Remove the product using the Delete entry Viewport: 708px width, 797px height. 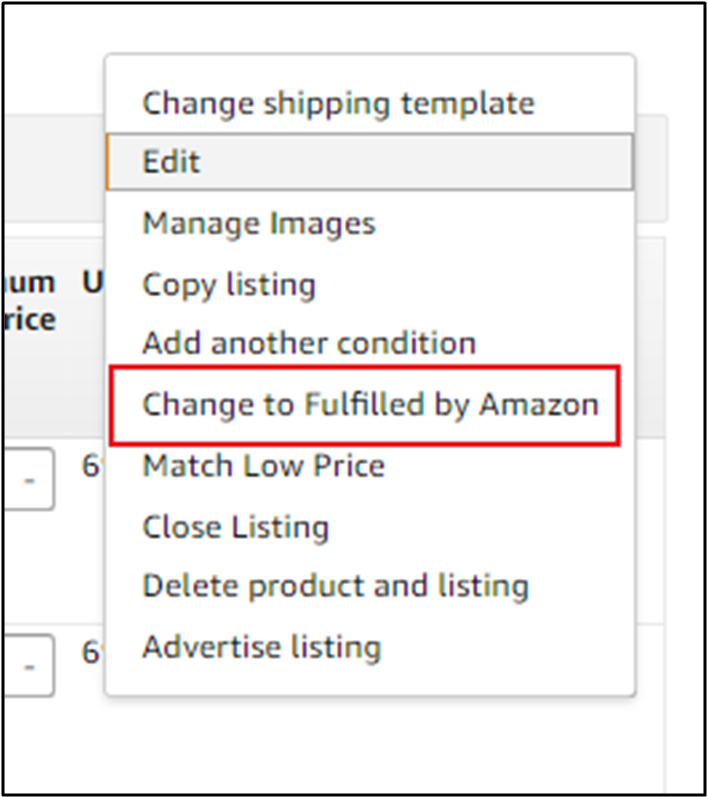click(x=335, y=586)
